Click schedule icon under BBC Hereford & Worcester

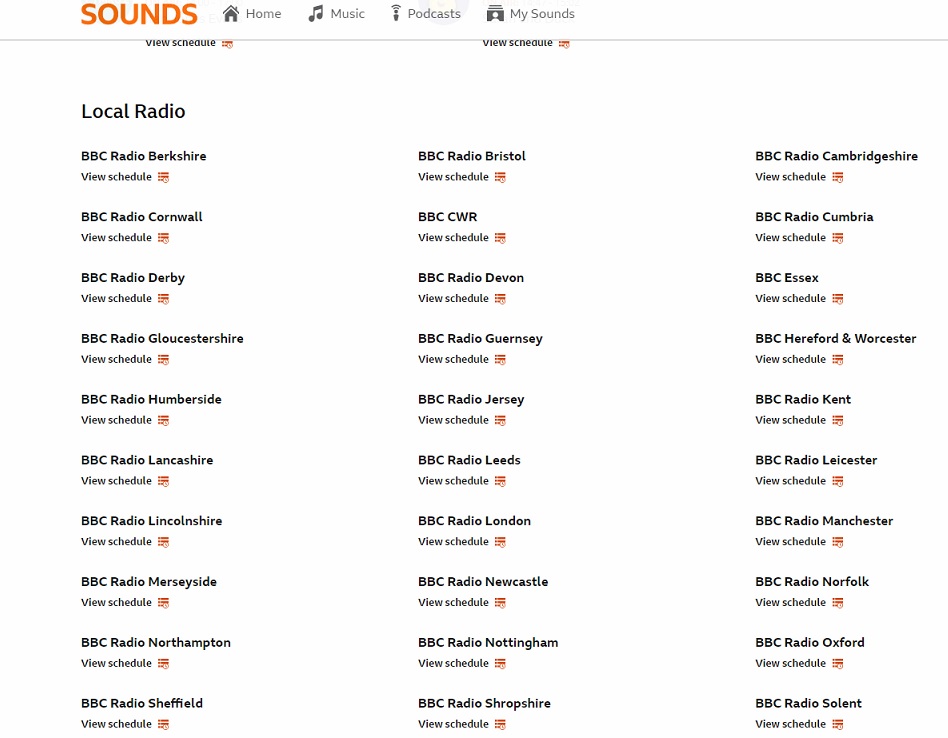837,360
